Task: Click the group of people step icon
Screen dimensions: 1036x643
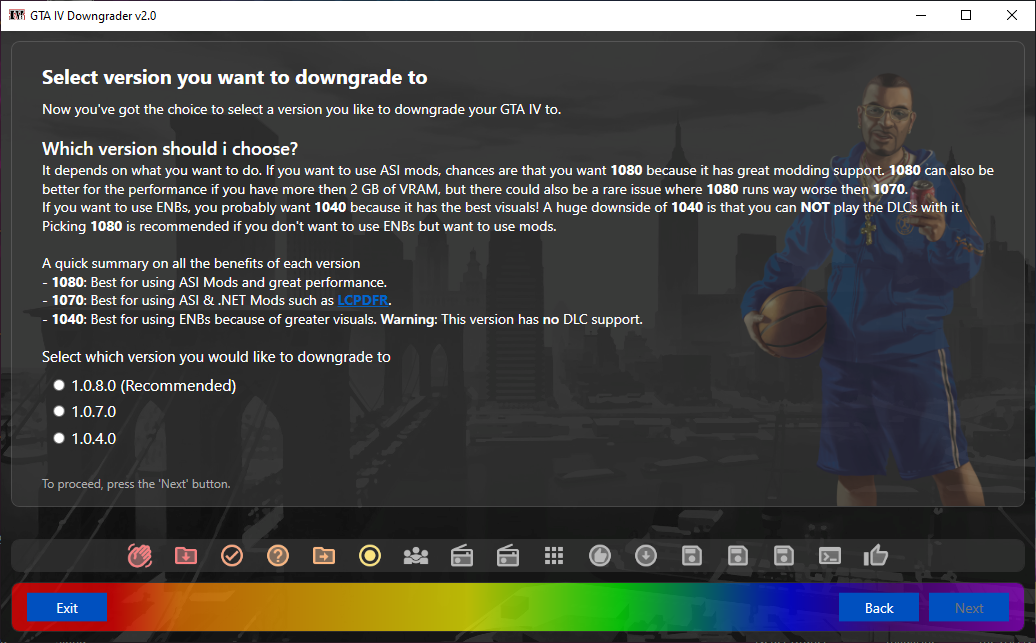Action: (416, 556)
